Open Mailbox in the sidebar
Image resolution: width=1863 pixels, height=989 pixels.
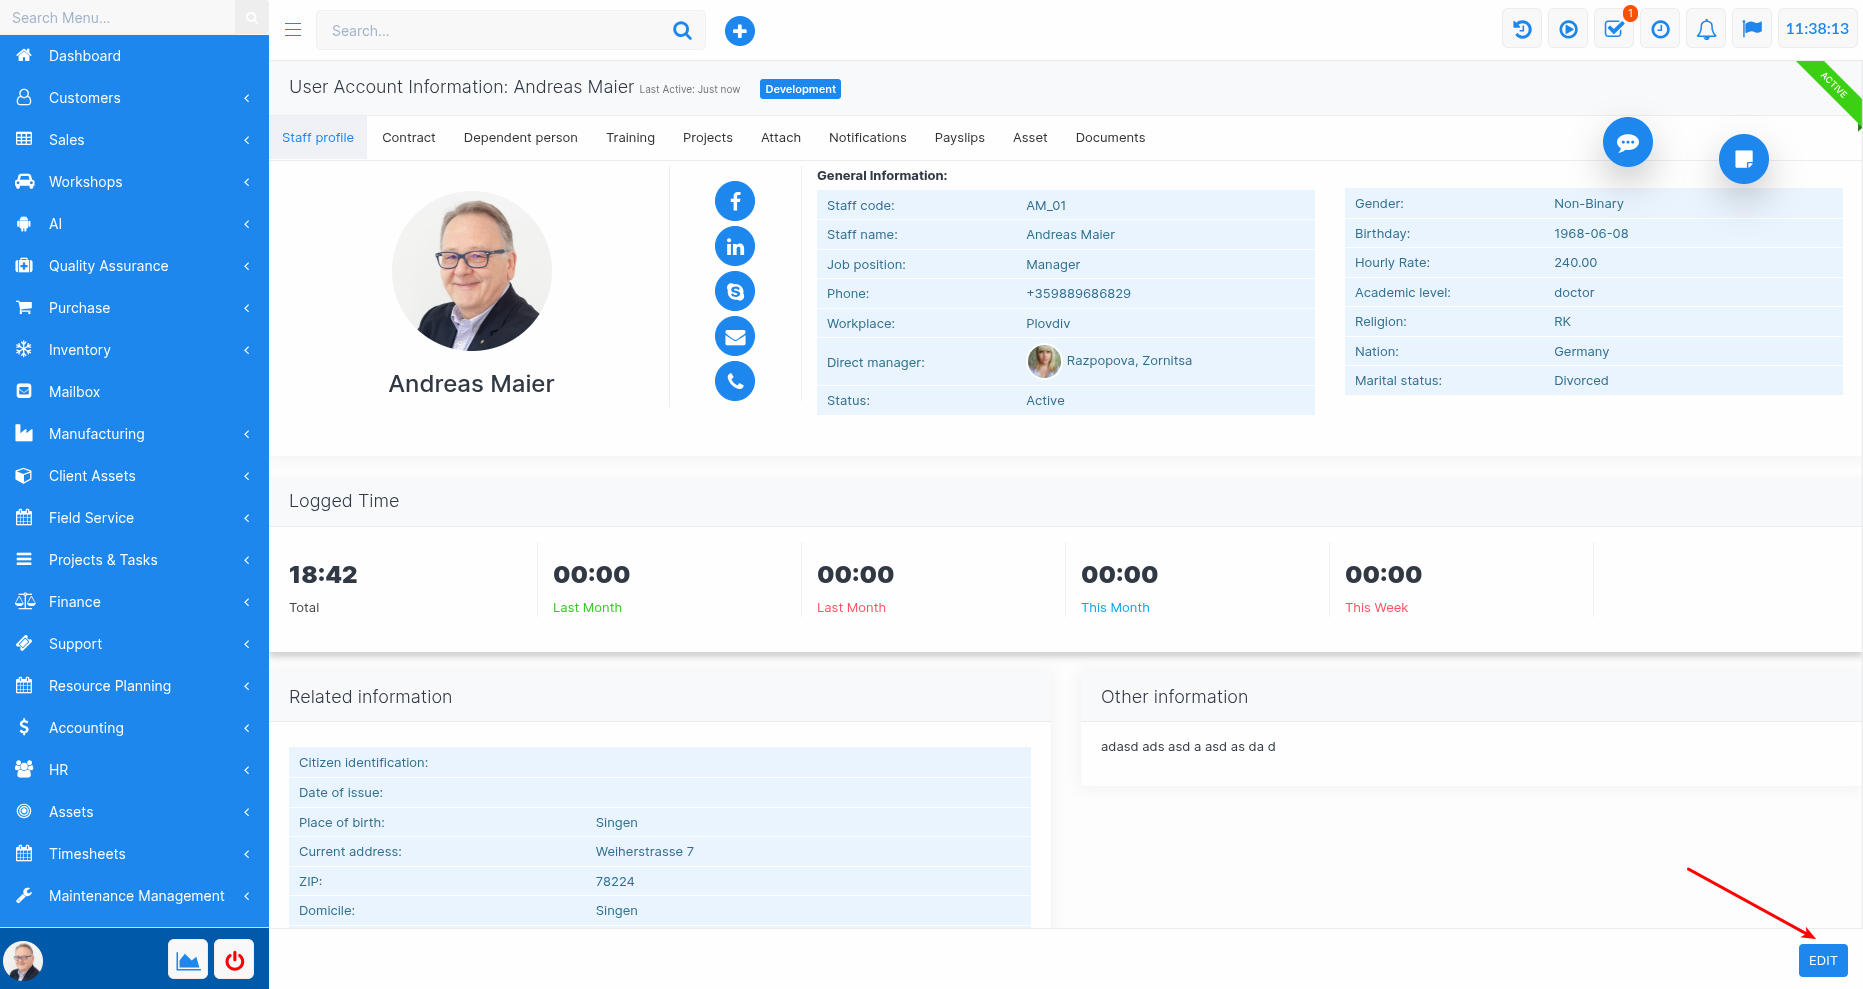pos(75,392)
